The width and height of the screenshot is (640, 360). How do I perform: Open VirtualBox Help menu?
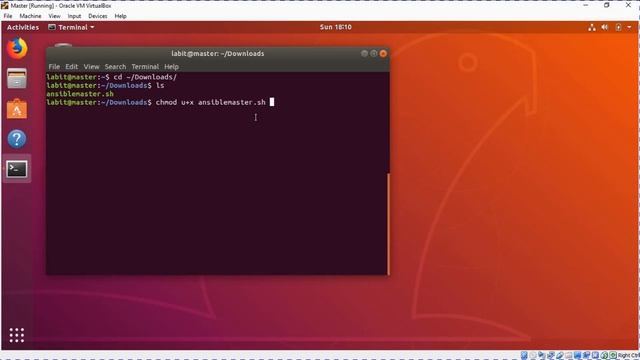pos(120,16)
